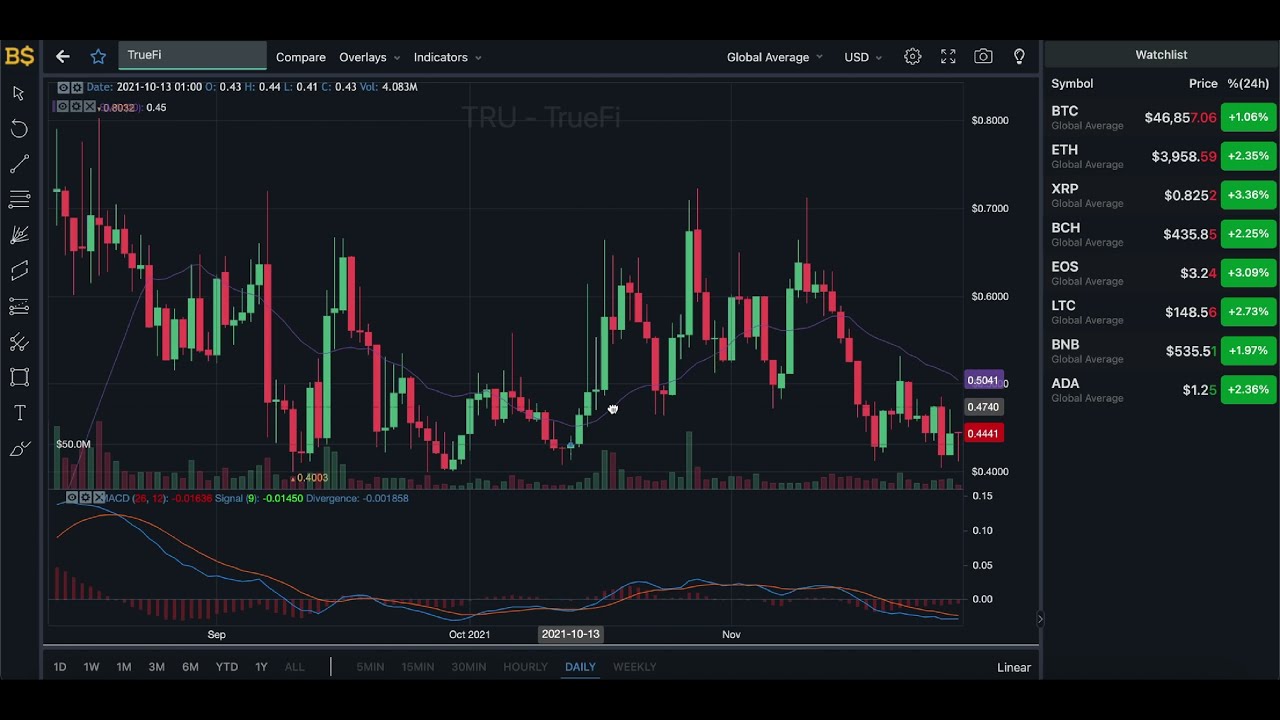1280x720 pixels.
Task: Take chart snapshot with camera icon
Action: 984,57
